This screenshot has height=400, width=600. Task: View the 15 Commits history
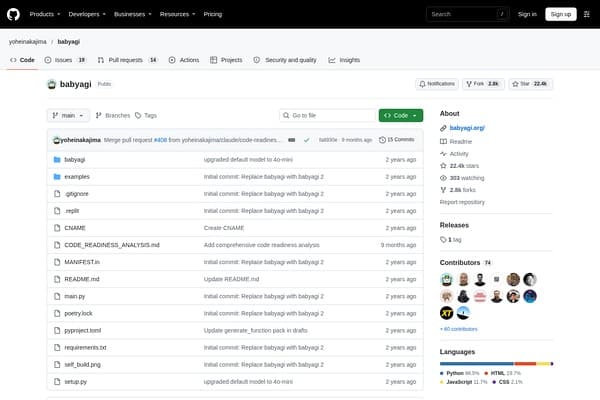(x=396, y=140)
